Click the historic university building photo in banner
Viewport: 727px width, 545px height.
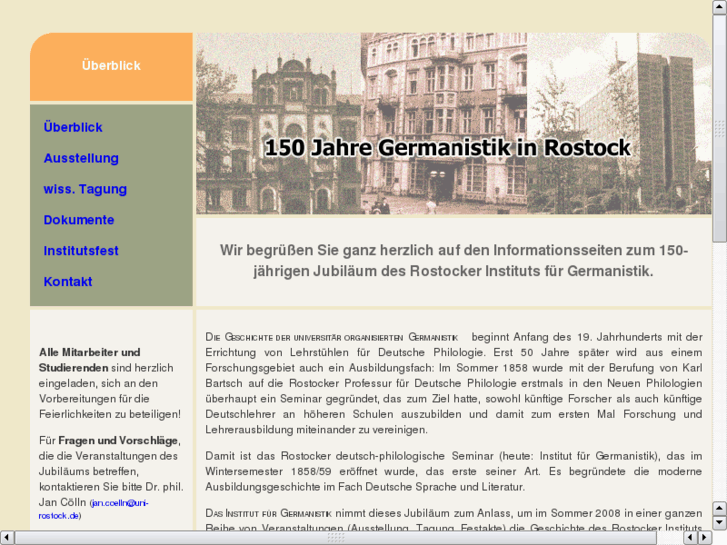pyautogui.click(x=278, y=123)
